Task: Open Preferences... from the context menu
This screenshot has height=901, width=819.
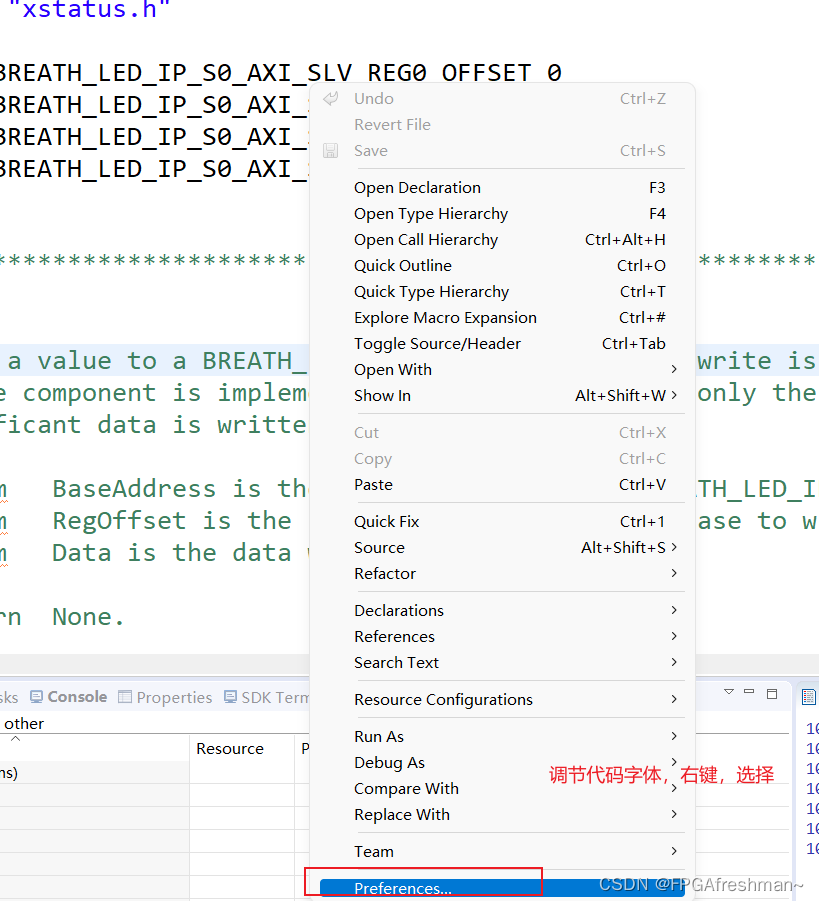Action: point(502,888)
